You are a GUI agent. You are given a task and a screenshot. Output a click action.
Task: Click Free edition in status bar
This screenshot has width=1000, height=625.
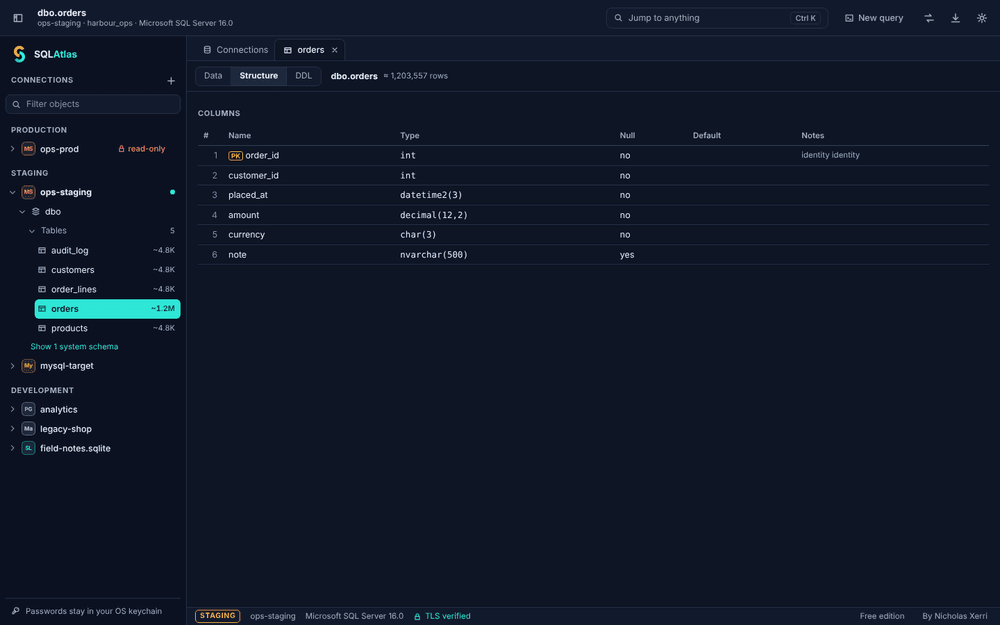click(x=881, y=616)
